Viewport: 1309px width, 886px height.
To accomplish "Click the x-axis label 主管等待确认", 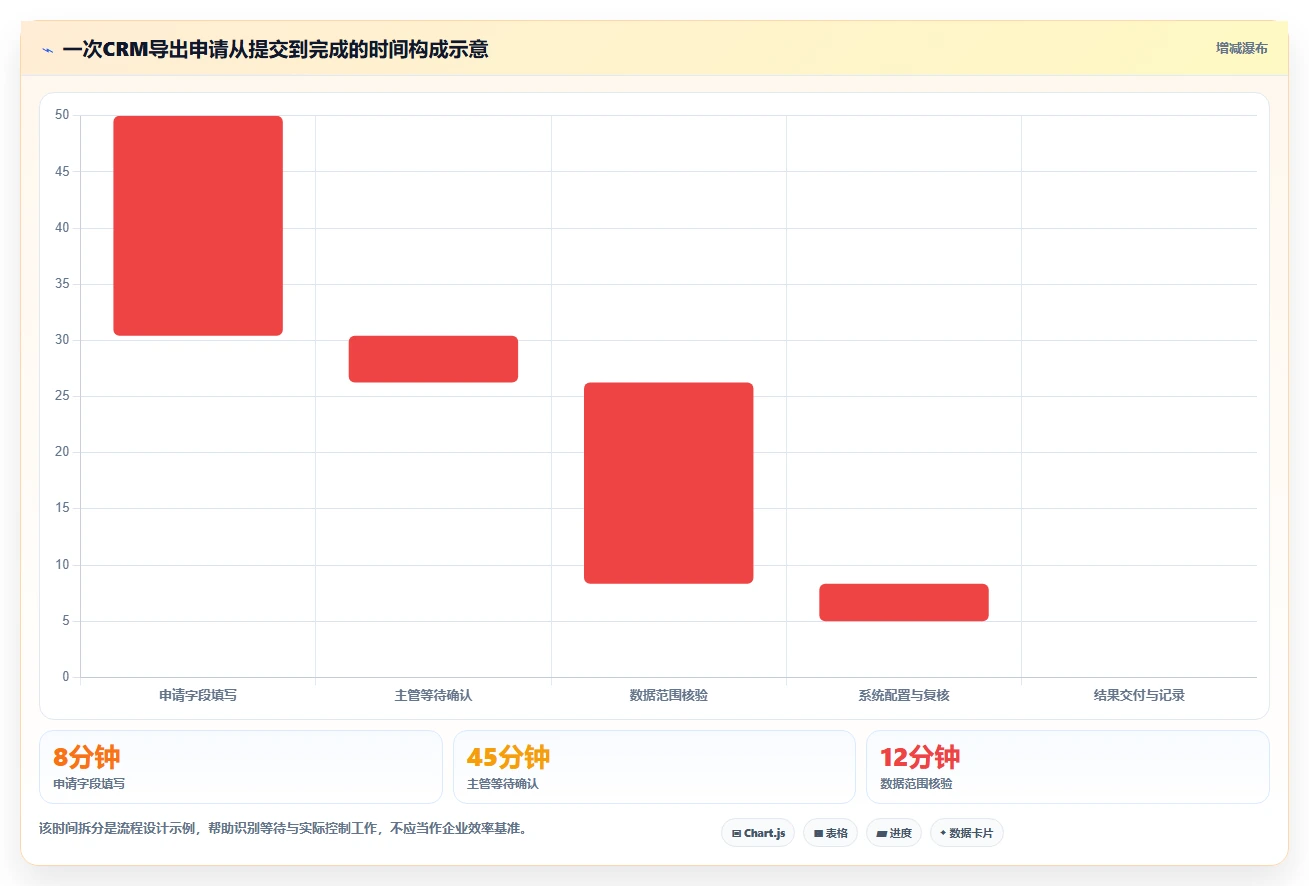I will pos(433,695).
